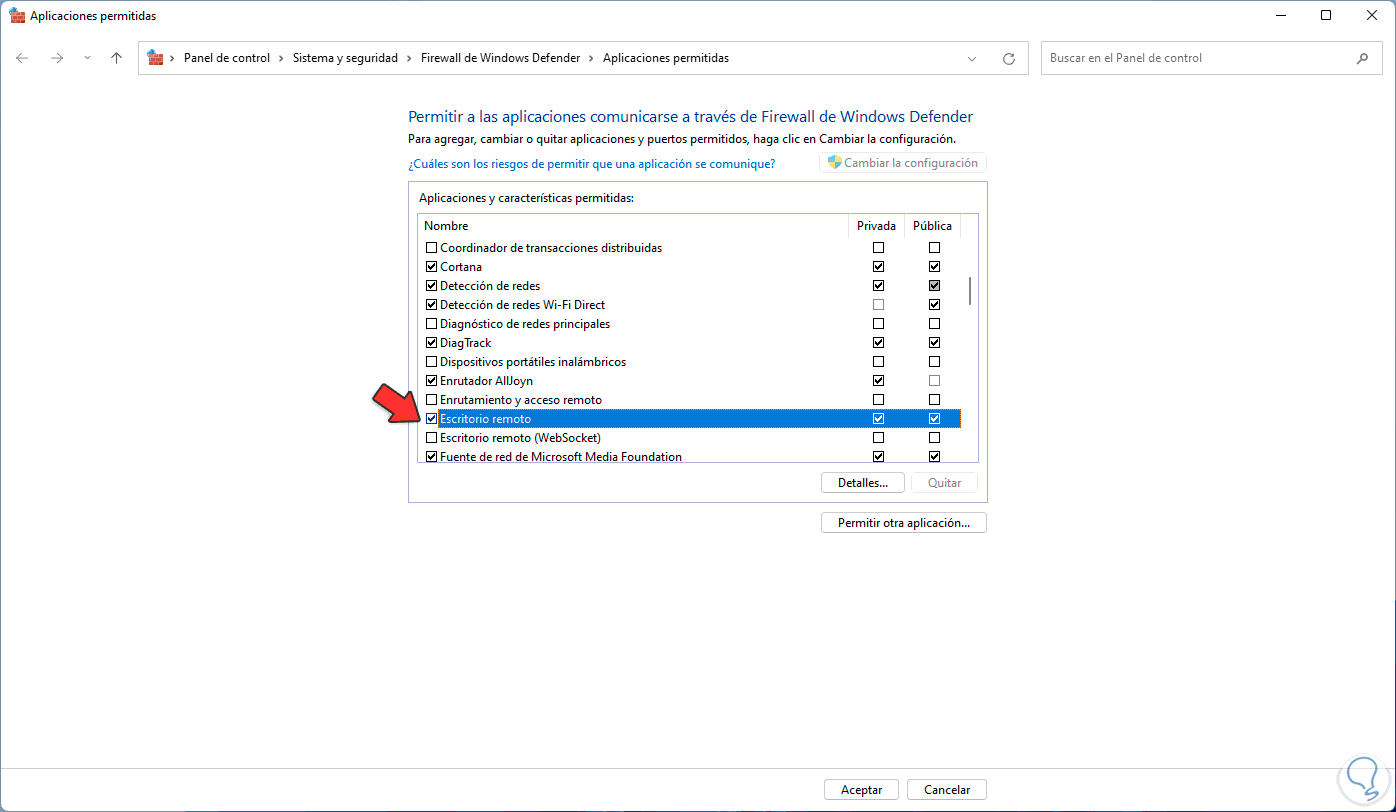1396x812 pixels.
Task: Toggle Privada checkbox for Enrutador AllJoyn
Action: 878,381
